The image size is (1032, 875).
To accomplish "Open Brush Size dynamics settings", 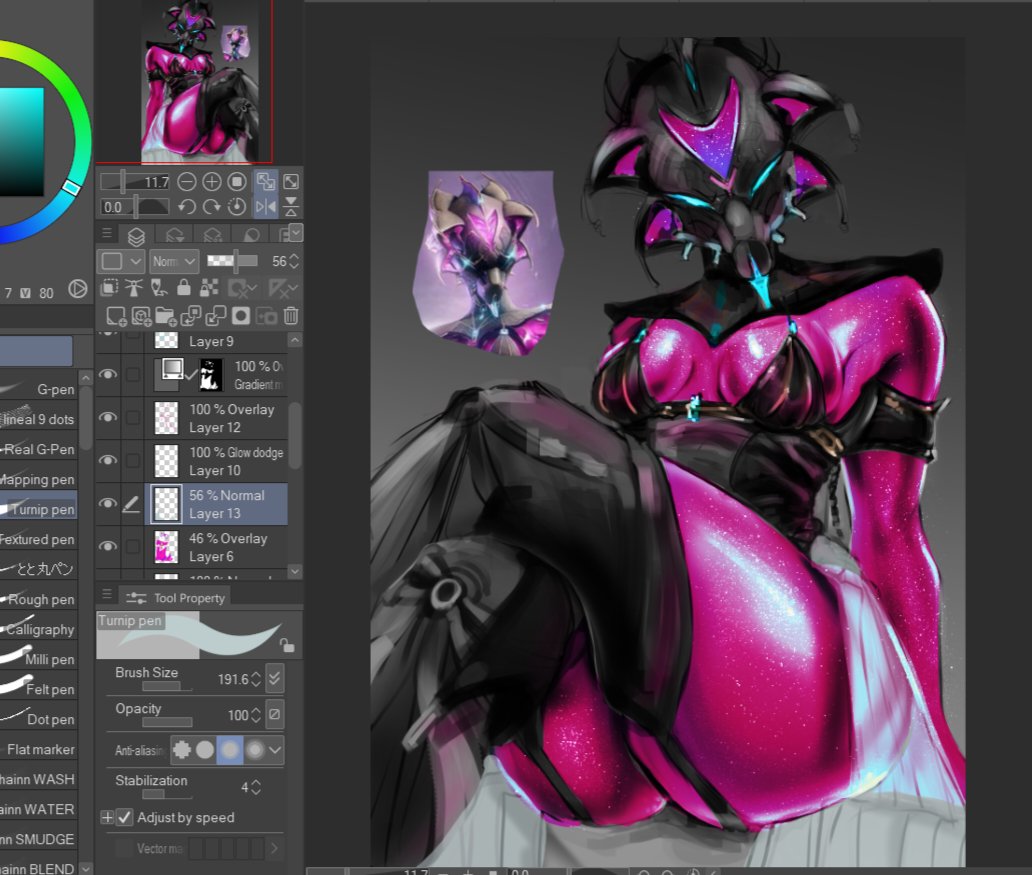I will point(275,678).
